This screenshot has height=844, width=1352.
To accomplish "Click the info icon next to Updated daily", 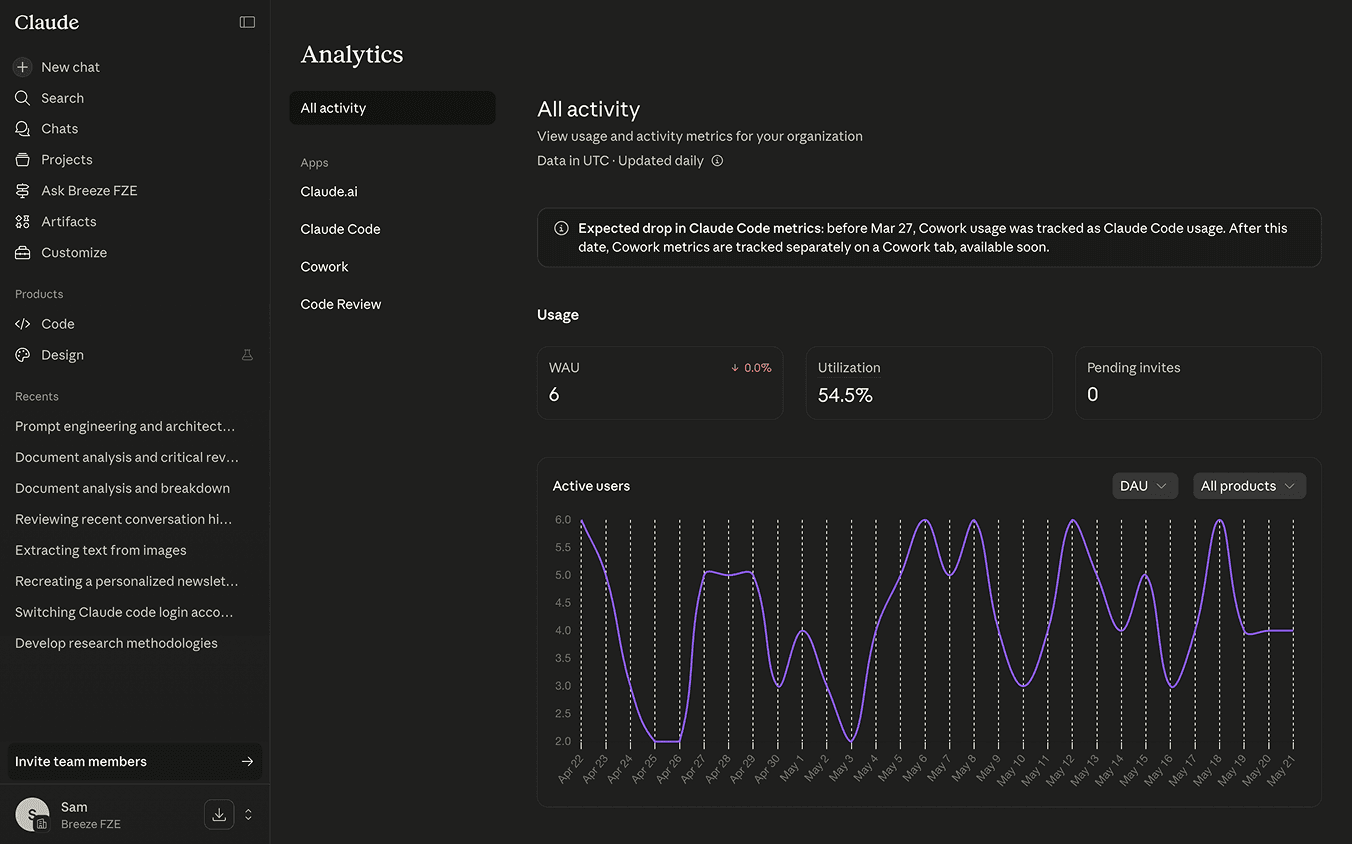I will (x=717, y=161).
